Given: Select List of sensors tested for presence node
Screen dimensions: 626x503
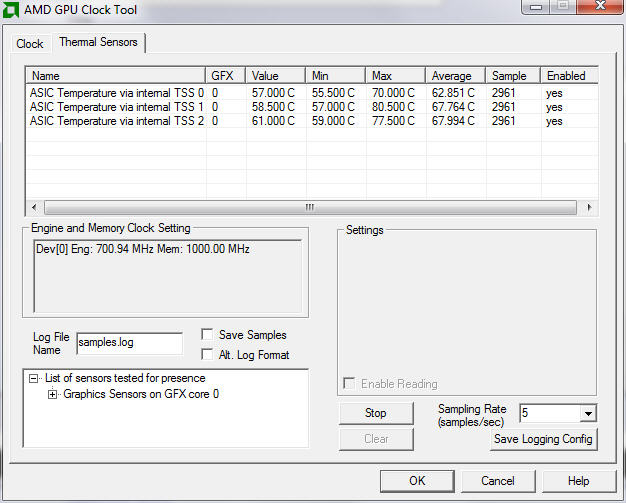Looking at the screenshot, I should click(125, 378).
